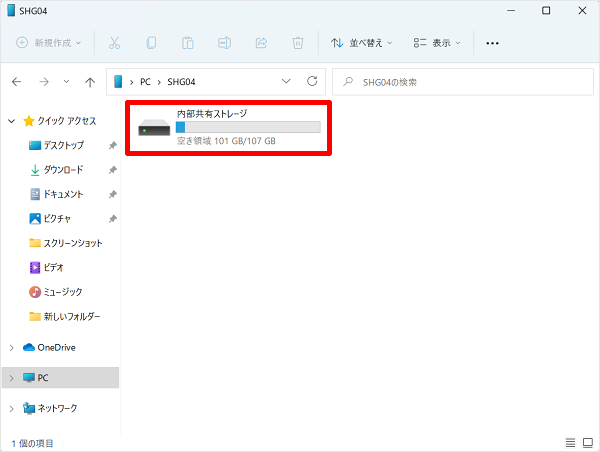Click the Delete trash can icon
This screenshot has height=452, width=600.
pos(297,44)
